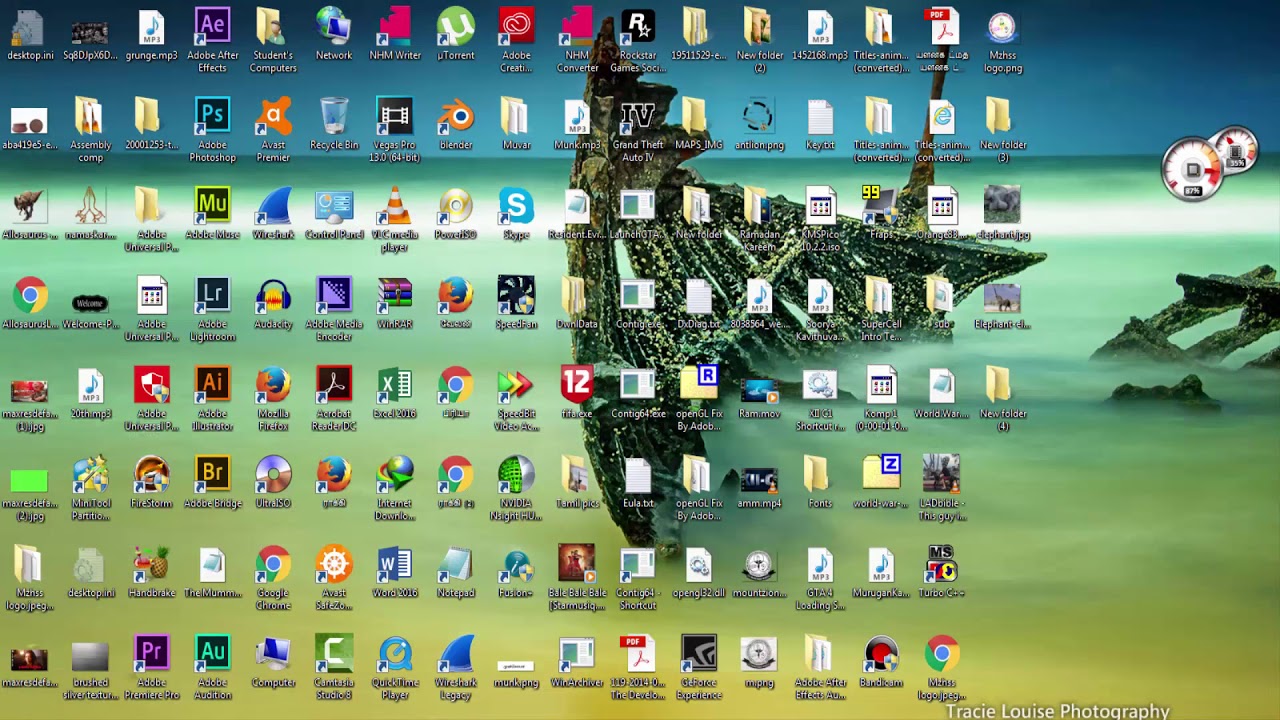The height and width of the screenshot is (720, 1280).
Task: Launch Handbrake icon
Action: pos(151,571)
